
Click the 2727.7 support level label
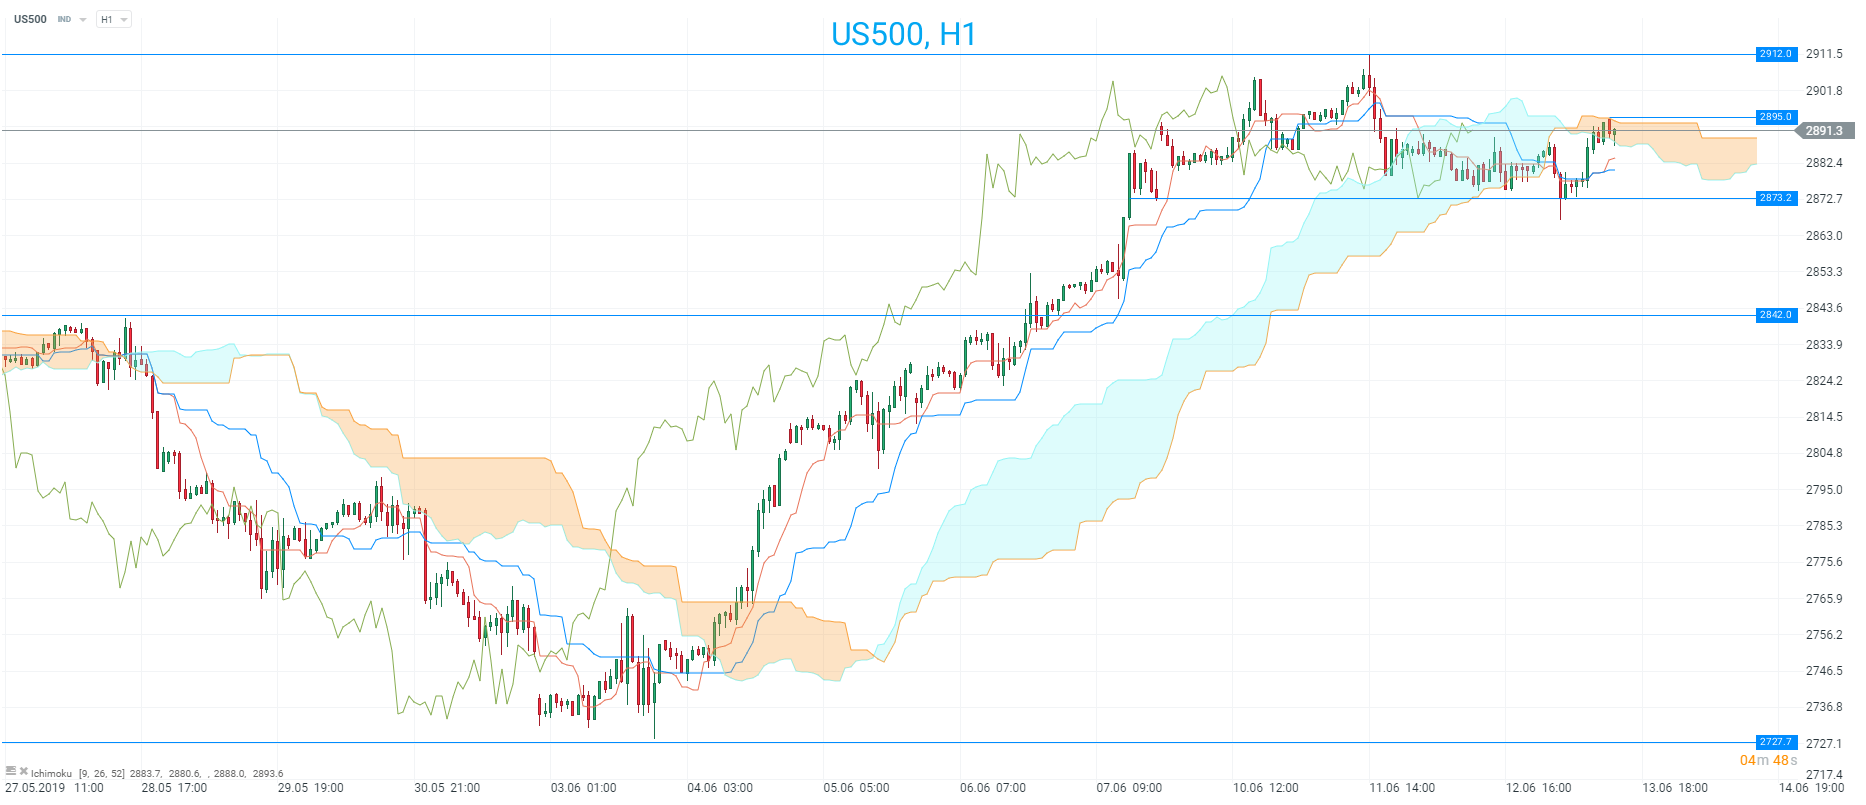pos(1776,742)
